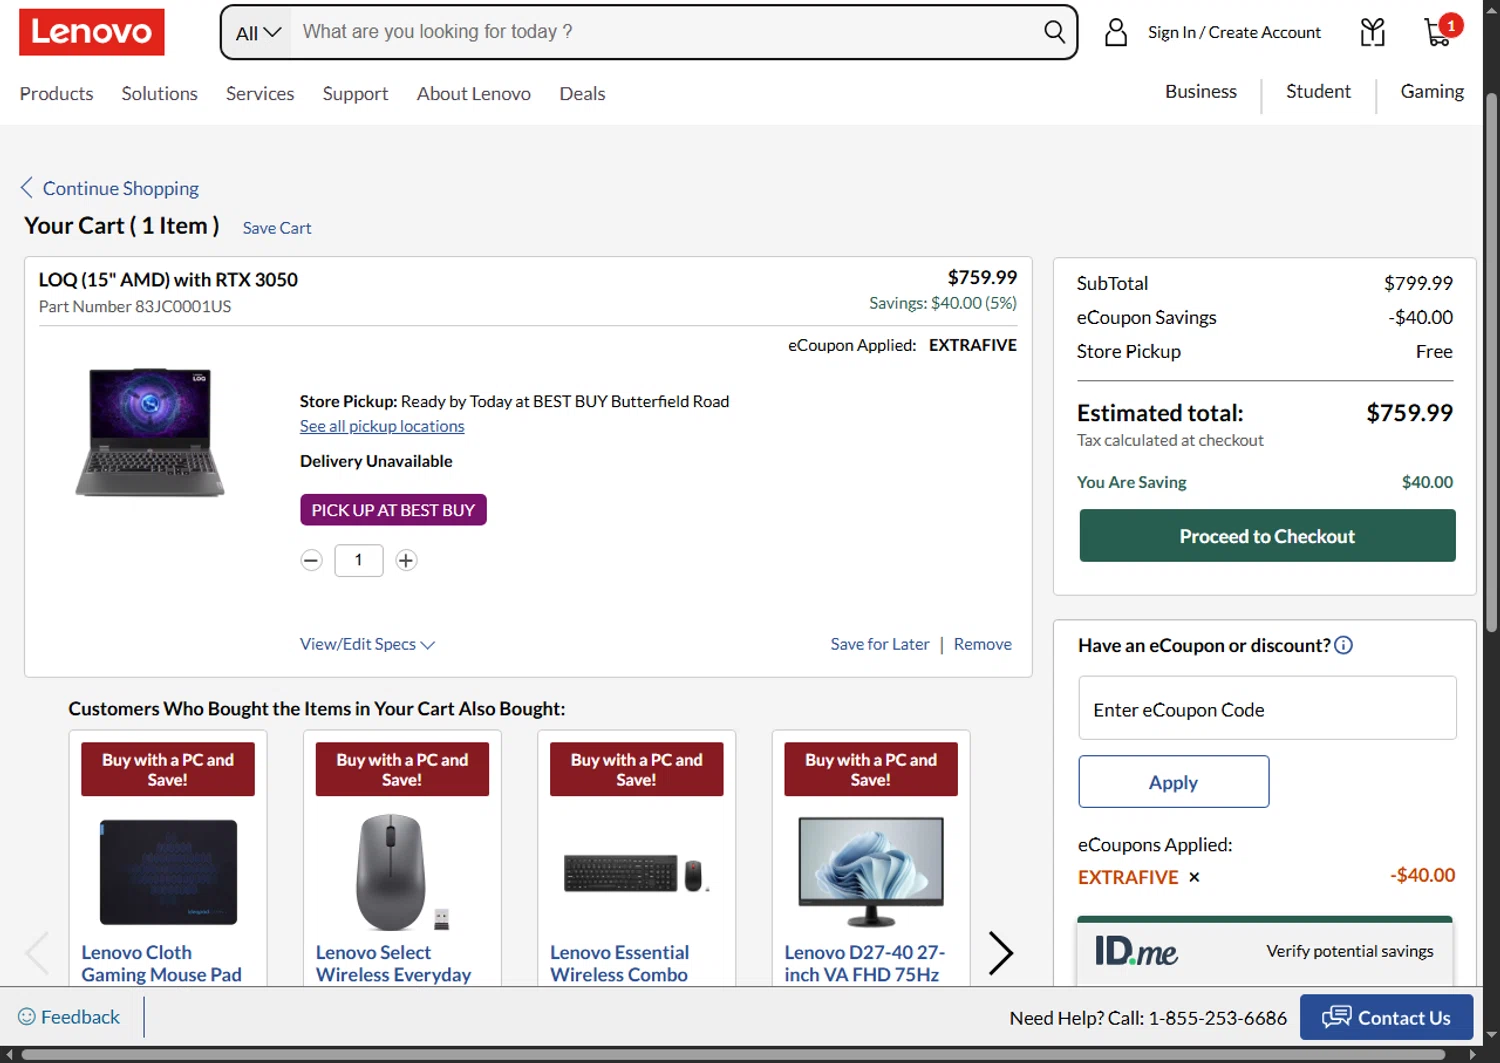Click Save for Later

coord(880,644)
